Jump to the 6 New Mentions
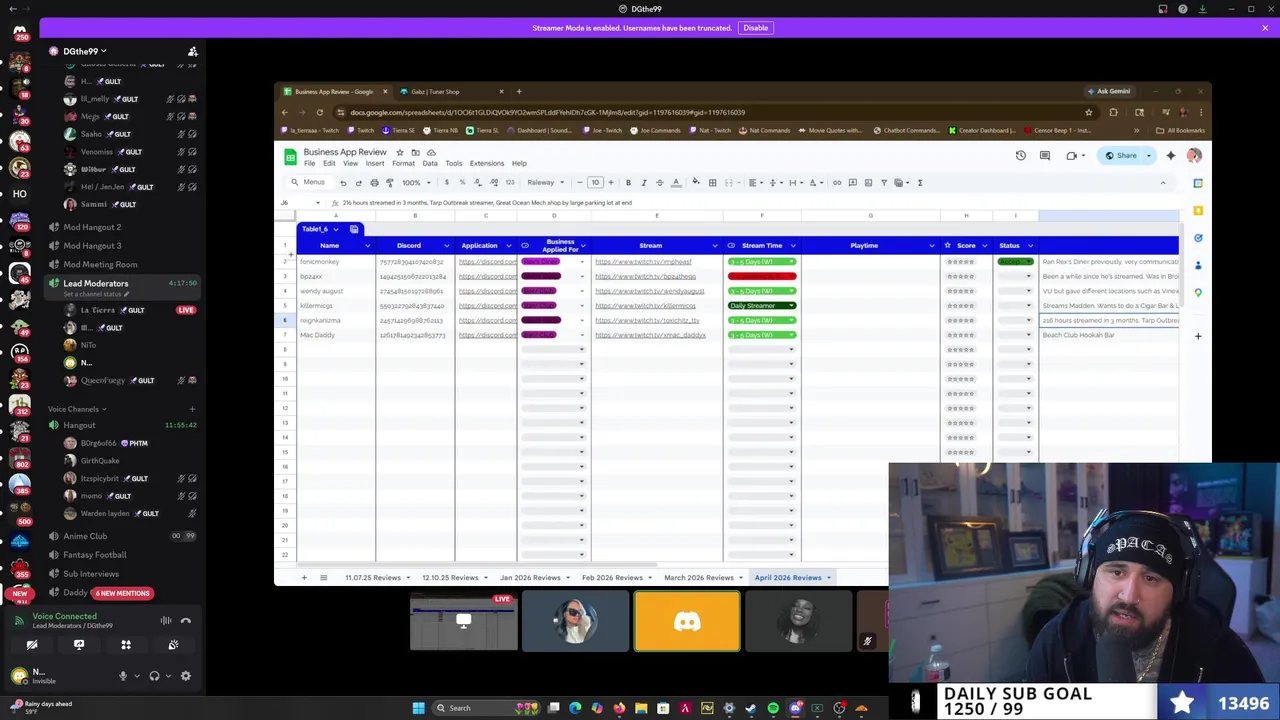 pyautogui.click(x=123, y=593)
